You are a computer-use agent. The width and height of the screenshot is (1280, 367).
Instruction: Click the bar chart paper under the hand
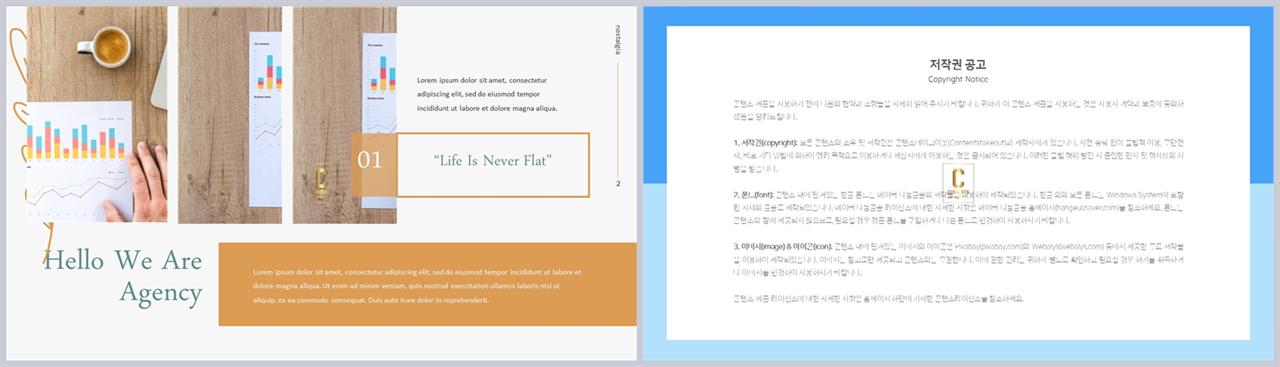pos(80,162)
